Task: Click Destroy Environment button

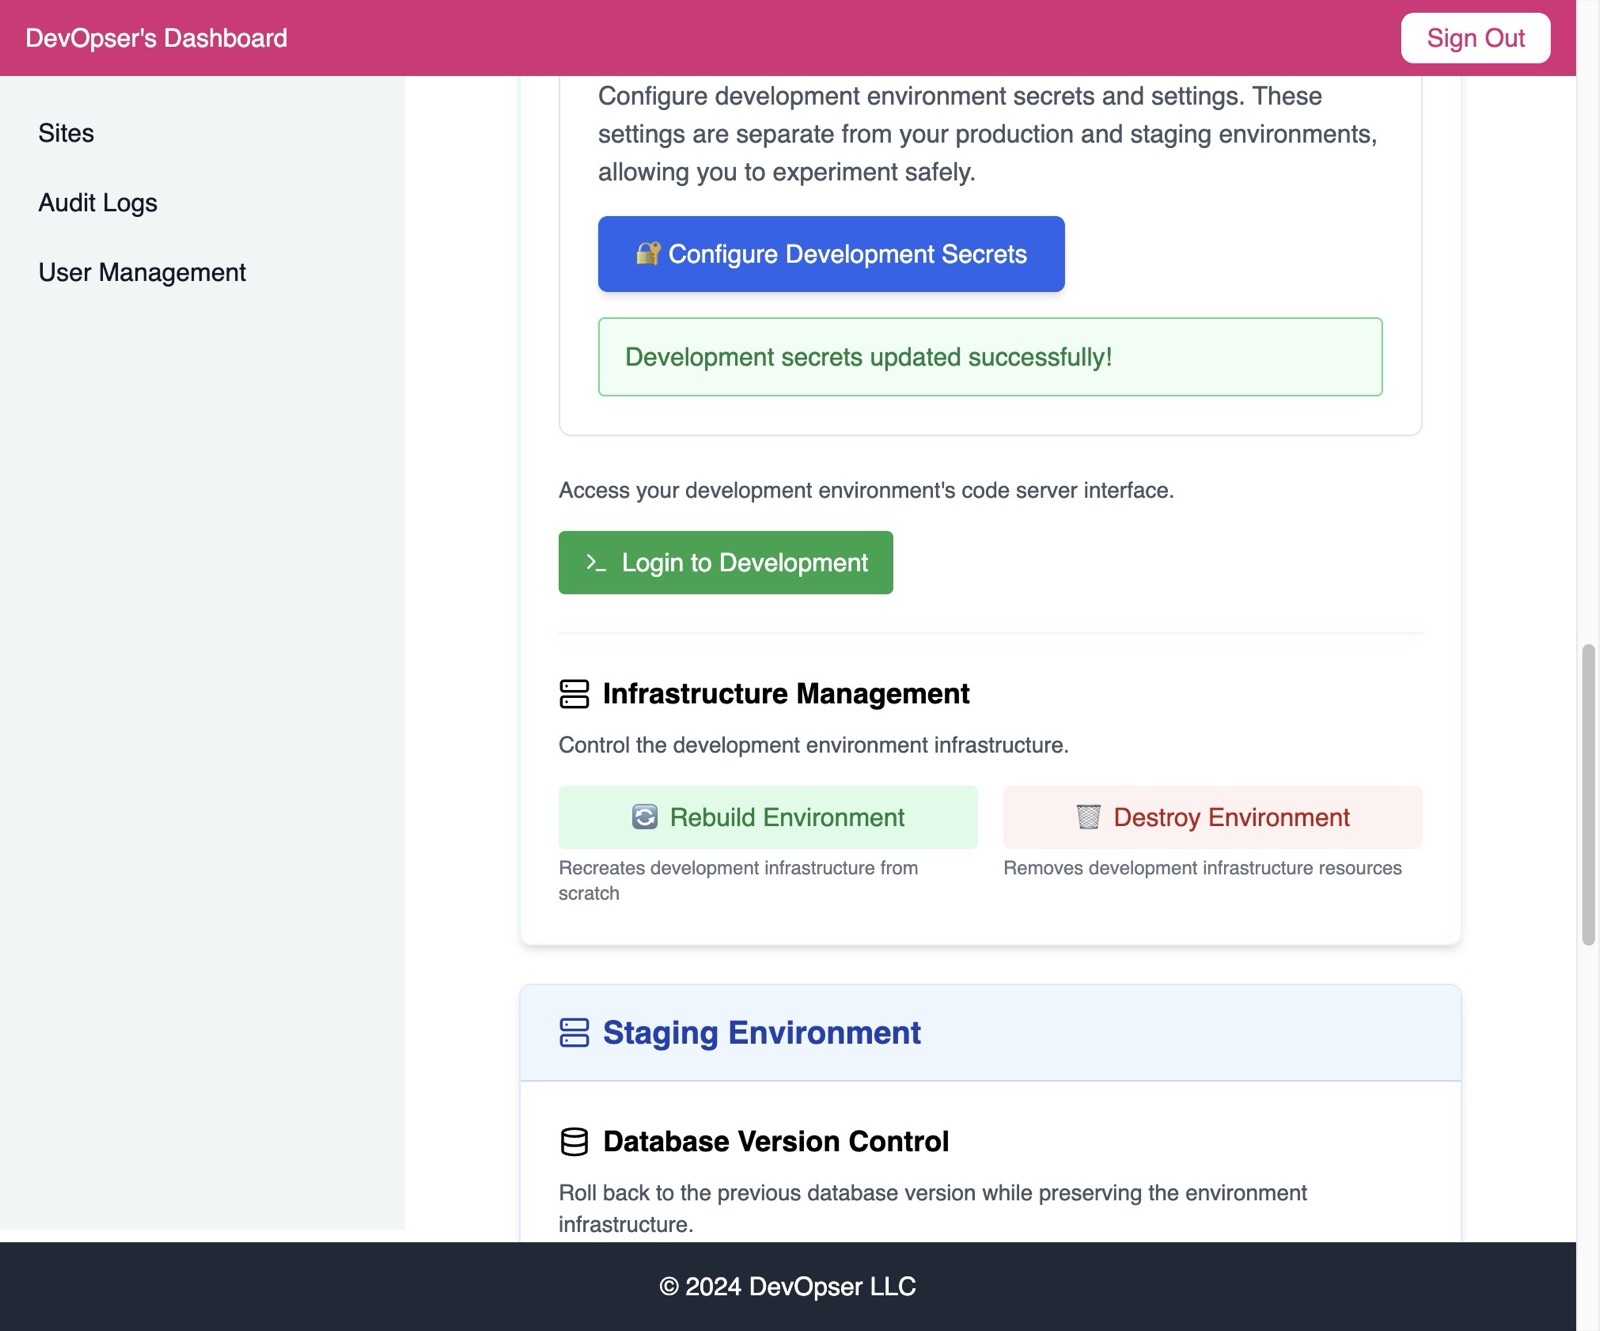Action: click(1212, 817)
